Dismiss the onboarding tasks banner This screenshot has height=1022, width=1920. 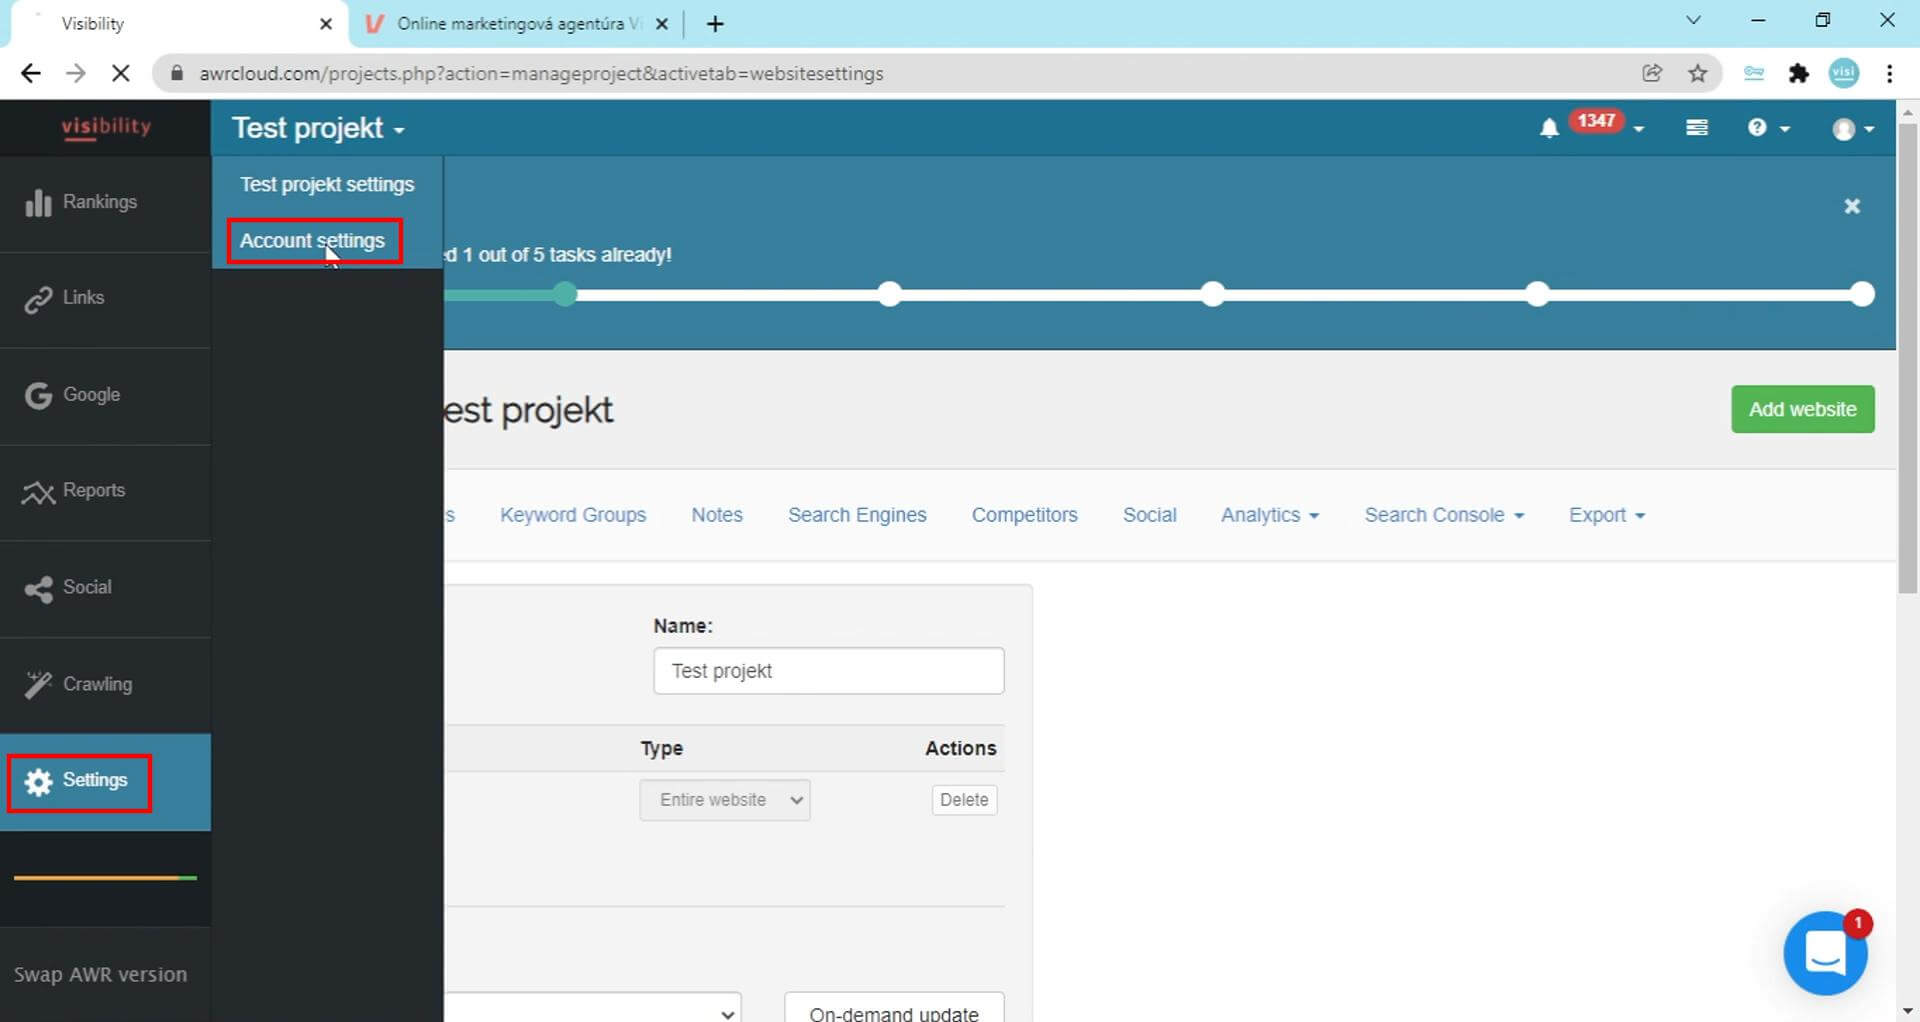(1852, 206)
